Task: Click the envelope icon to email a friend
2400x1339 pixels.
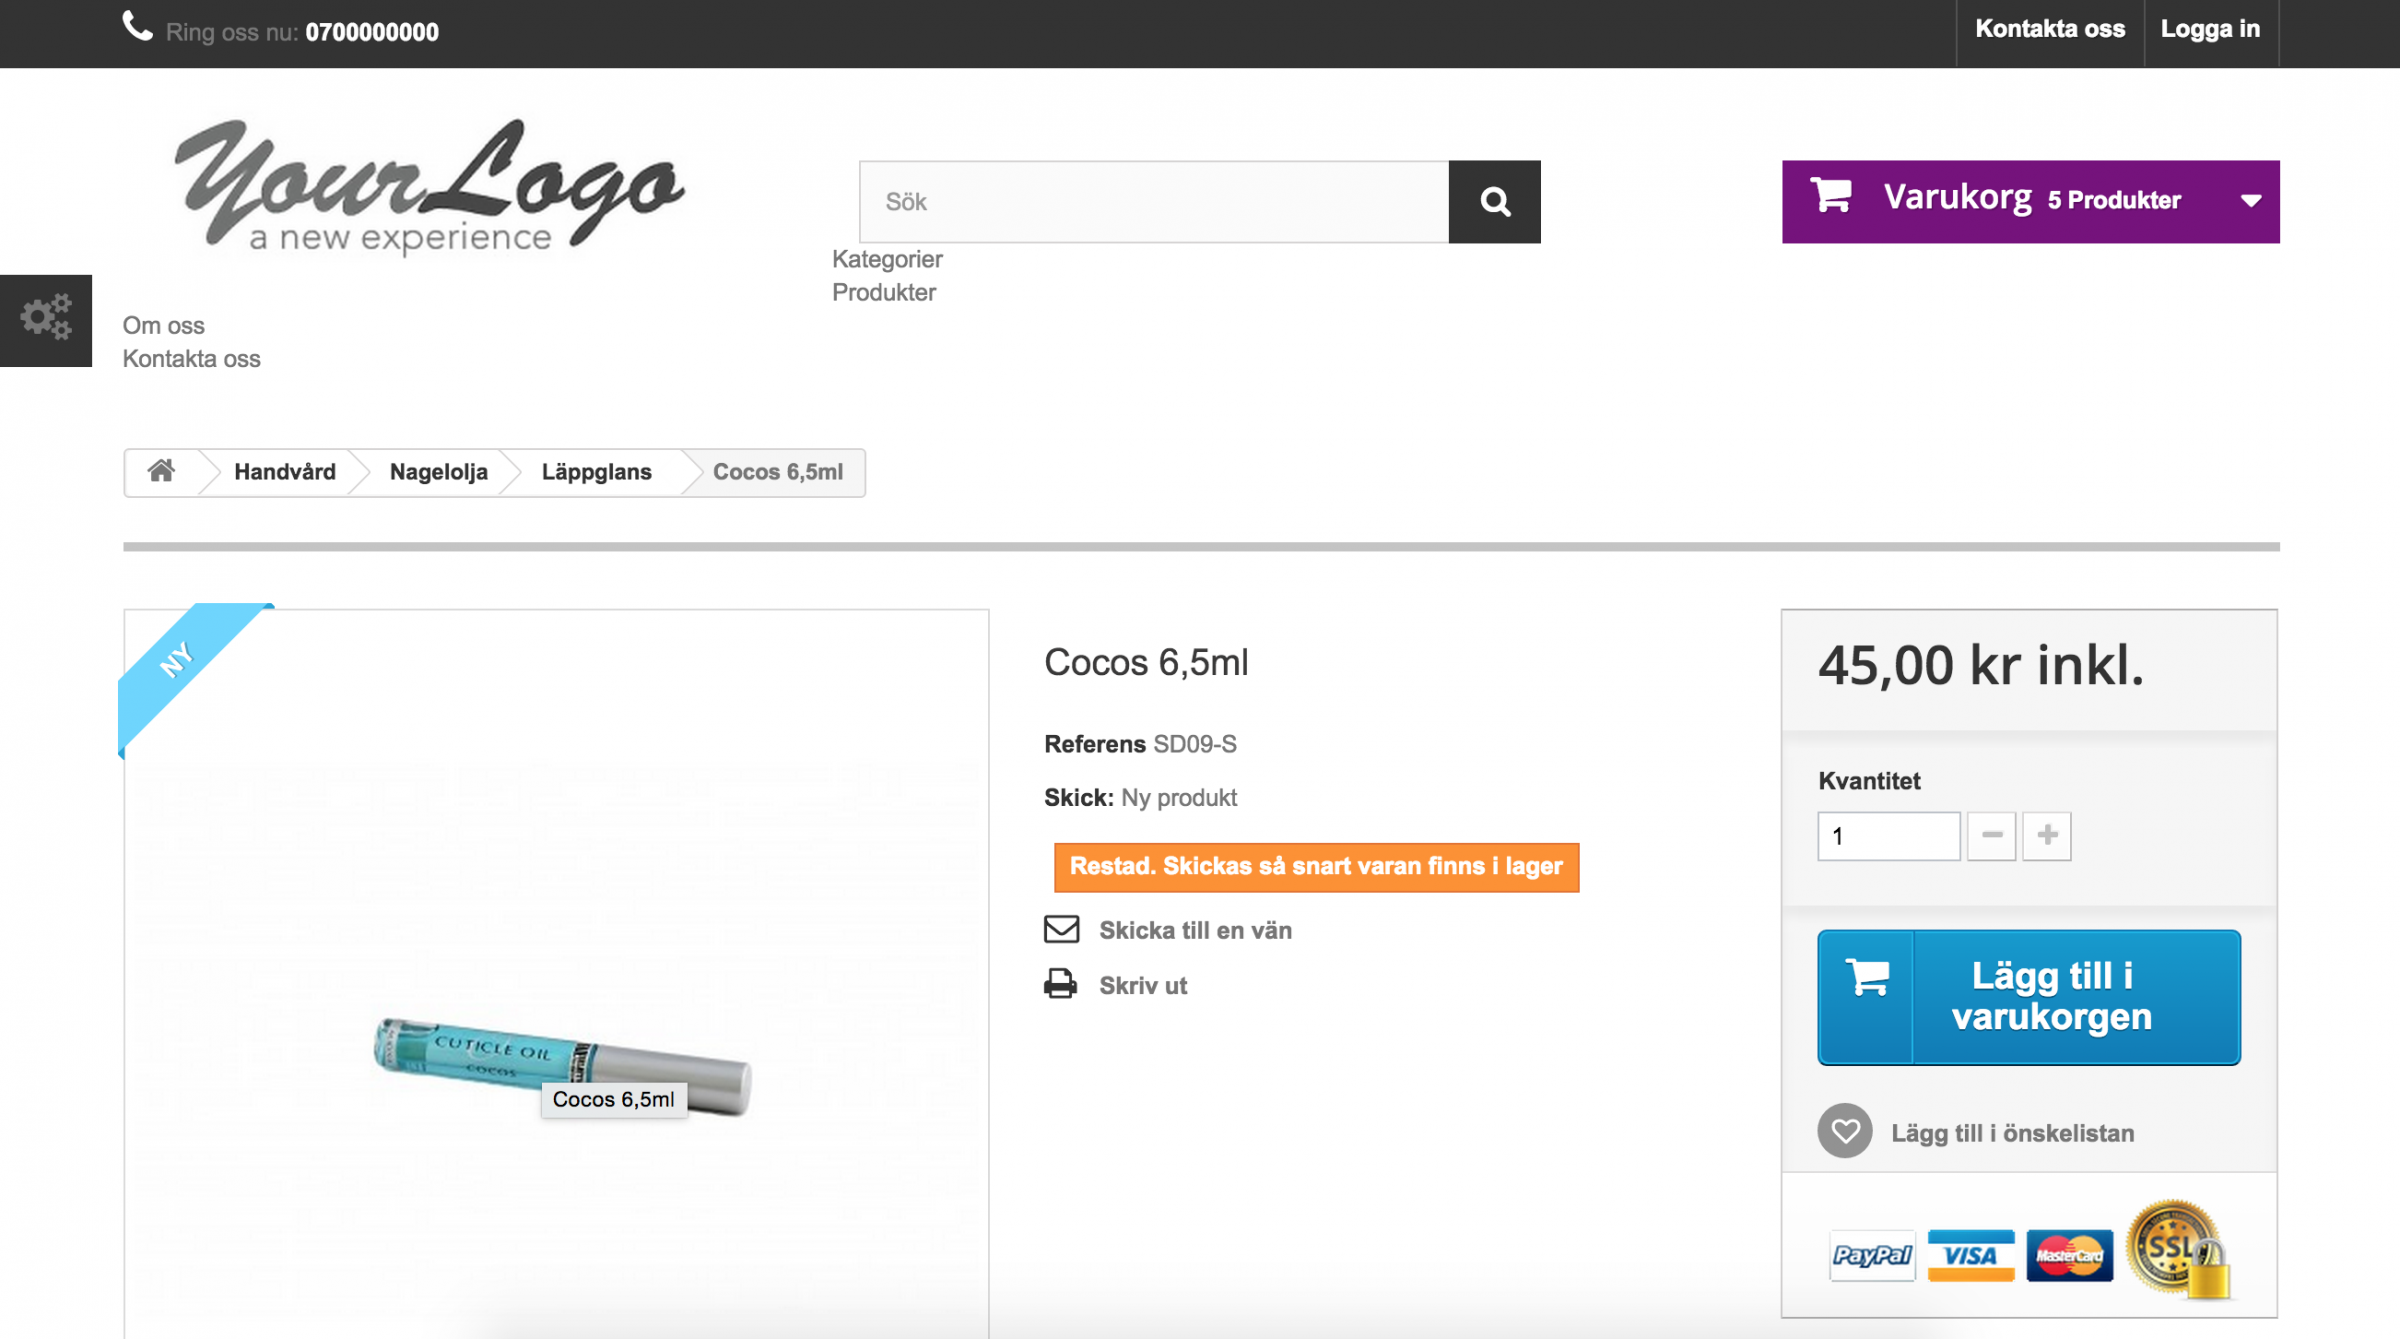Action: click(x=1061, y=929)
